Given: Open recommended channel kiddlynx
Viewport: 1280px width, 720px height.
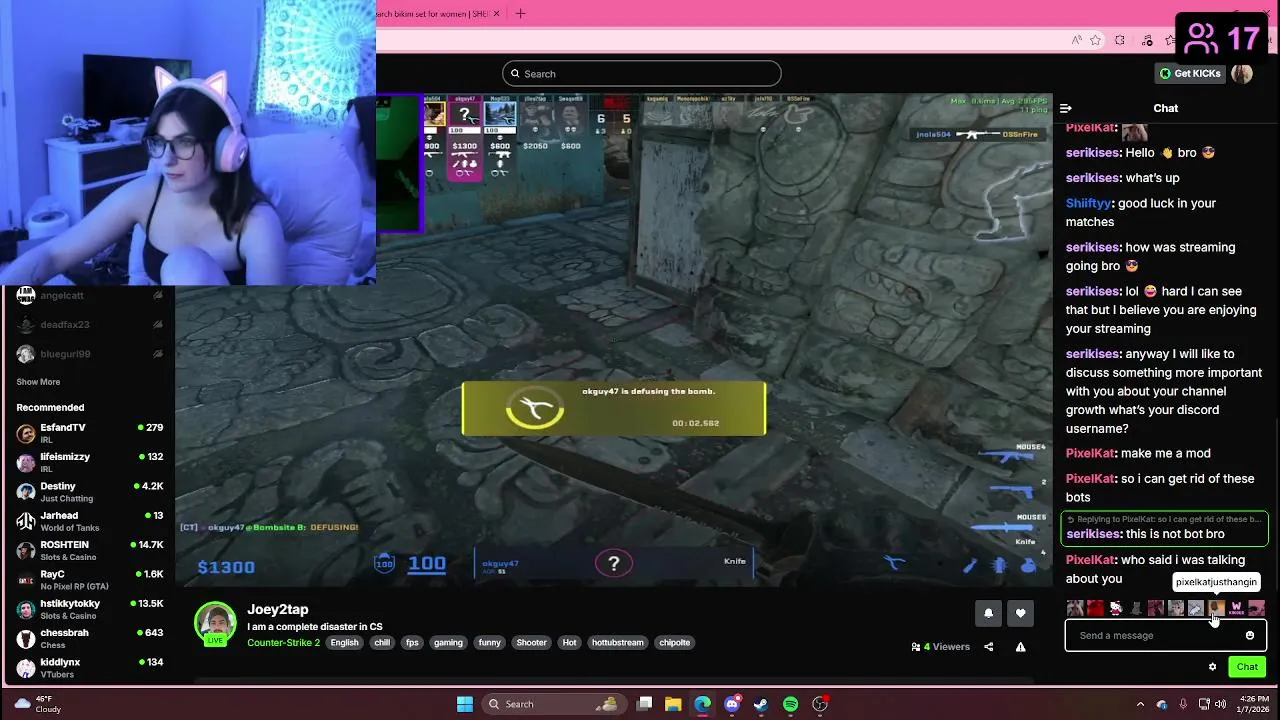Looking at the screenshot, I should click(90, 667).
